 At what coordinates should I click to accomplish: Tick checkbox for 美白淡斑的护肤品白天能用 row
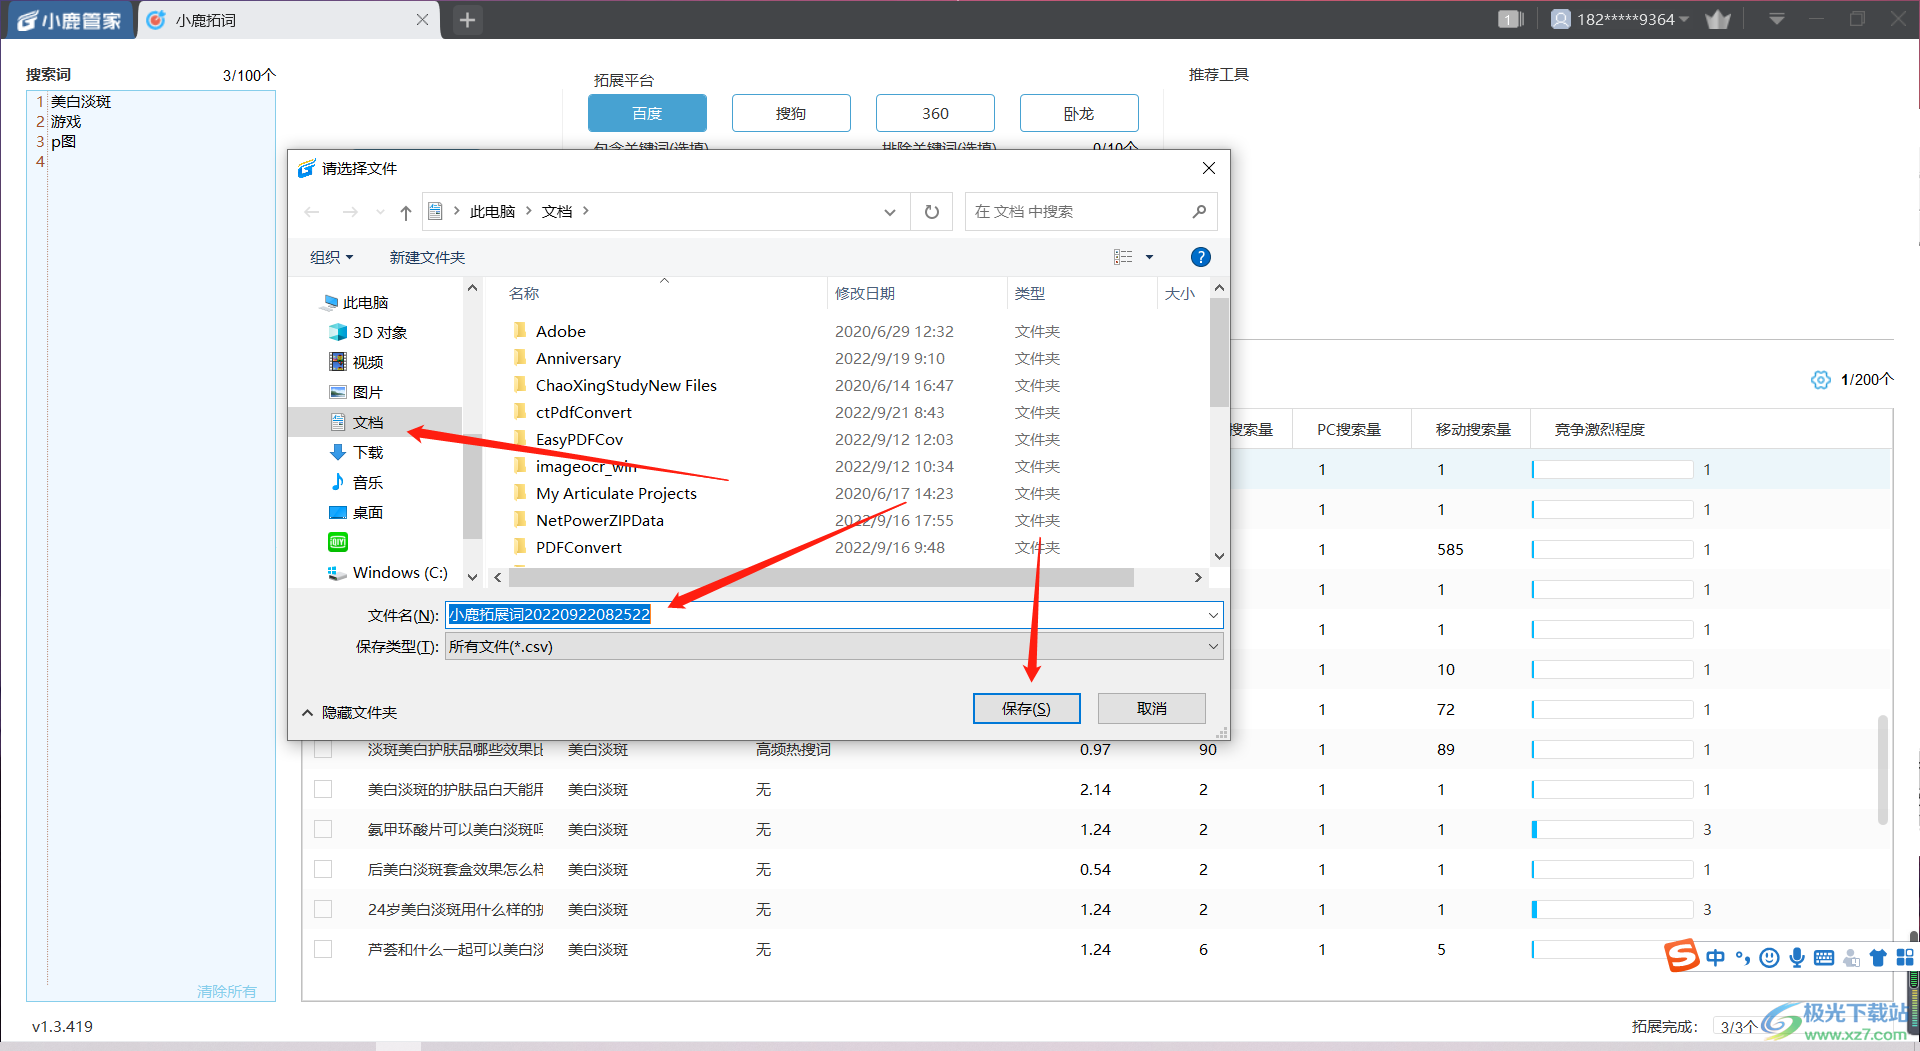(x=323, y=789)
